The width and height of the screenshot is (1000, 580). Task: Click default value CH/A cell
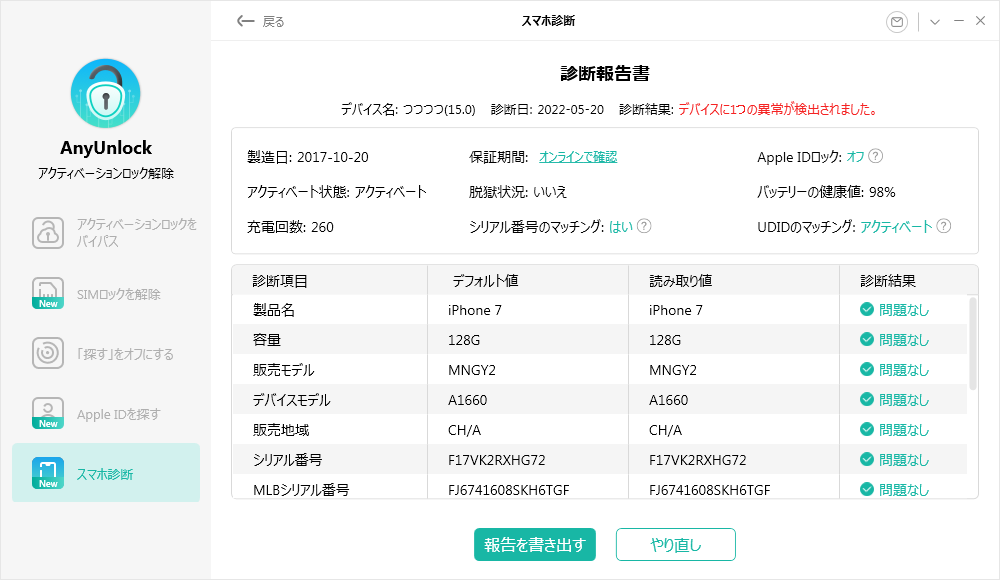point(464,430)
